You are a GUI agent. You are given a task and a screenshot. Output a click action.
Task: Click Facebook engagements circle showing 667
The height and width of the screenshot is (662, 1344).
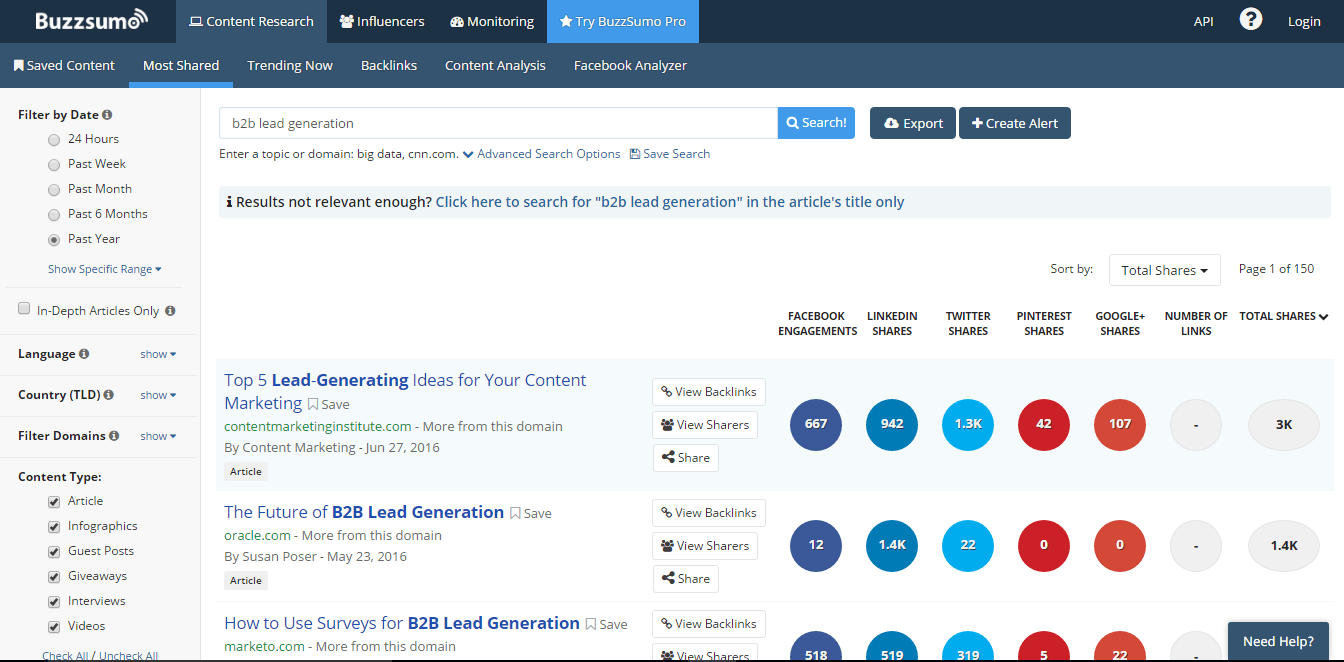(816, 424)
